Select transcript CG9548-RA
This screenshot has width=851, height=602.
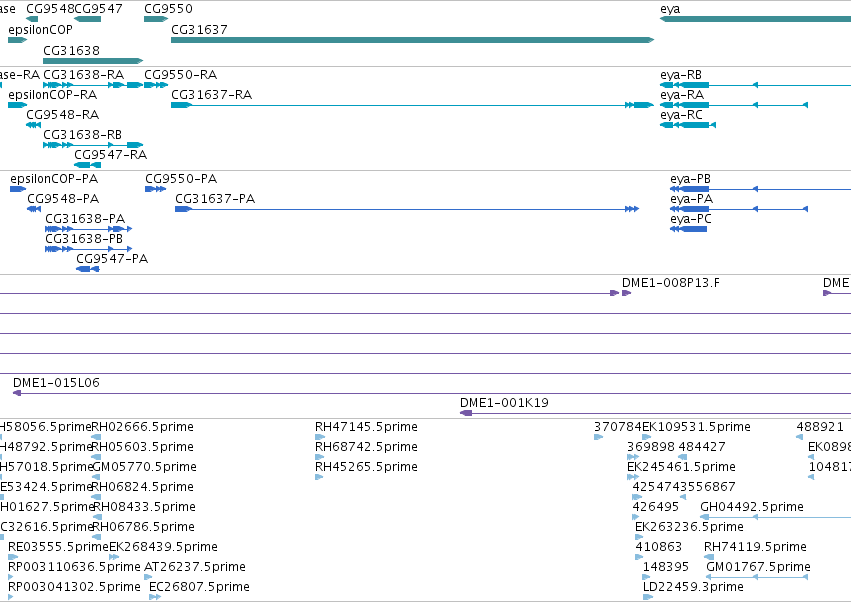coord(33,125)
